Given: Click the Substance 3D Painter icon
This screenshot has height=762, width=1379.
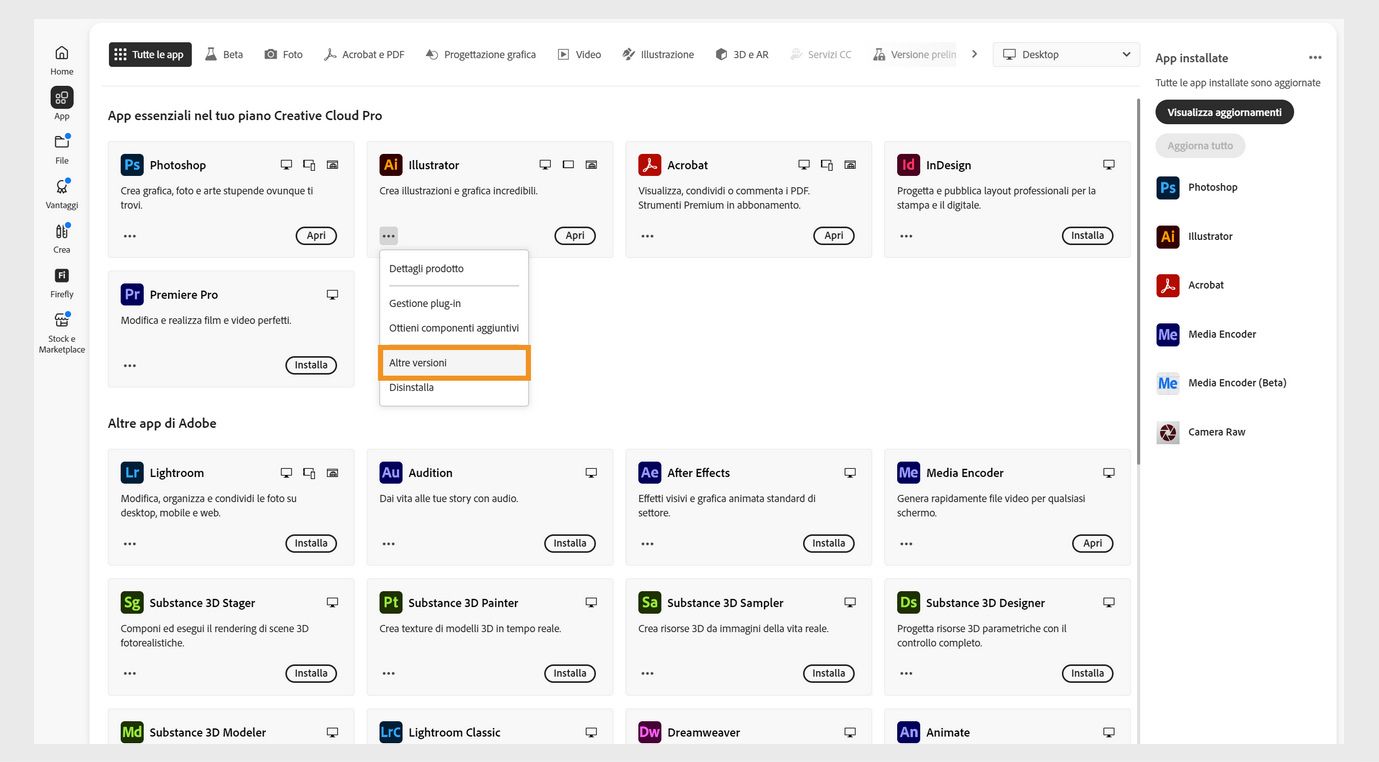Looking at the screenshot, I should [x=391, y=603].
